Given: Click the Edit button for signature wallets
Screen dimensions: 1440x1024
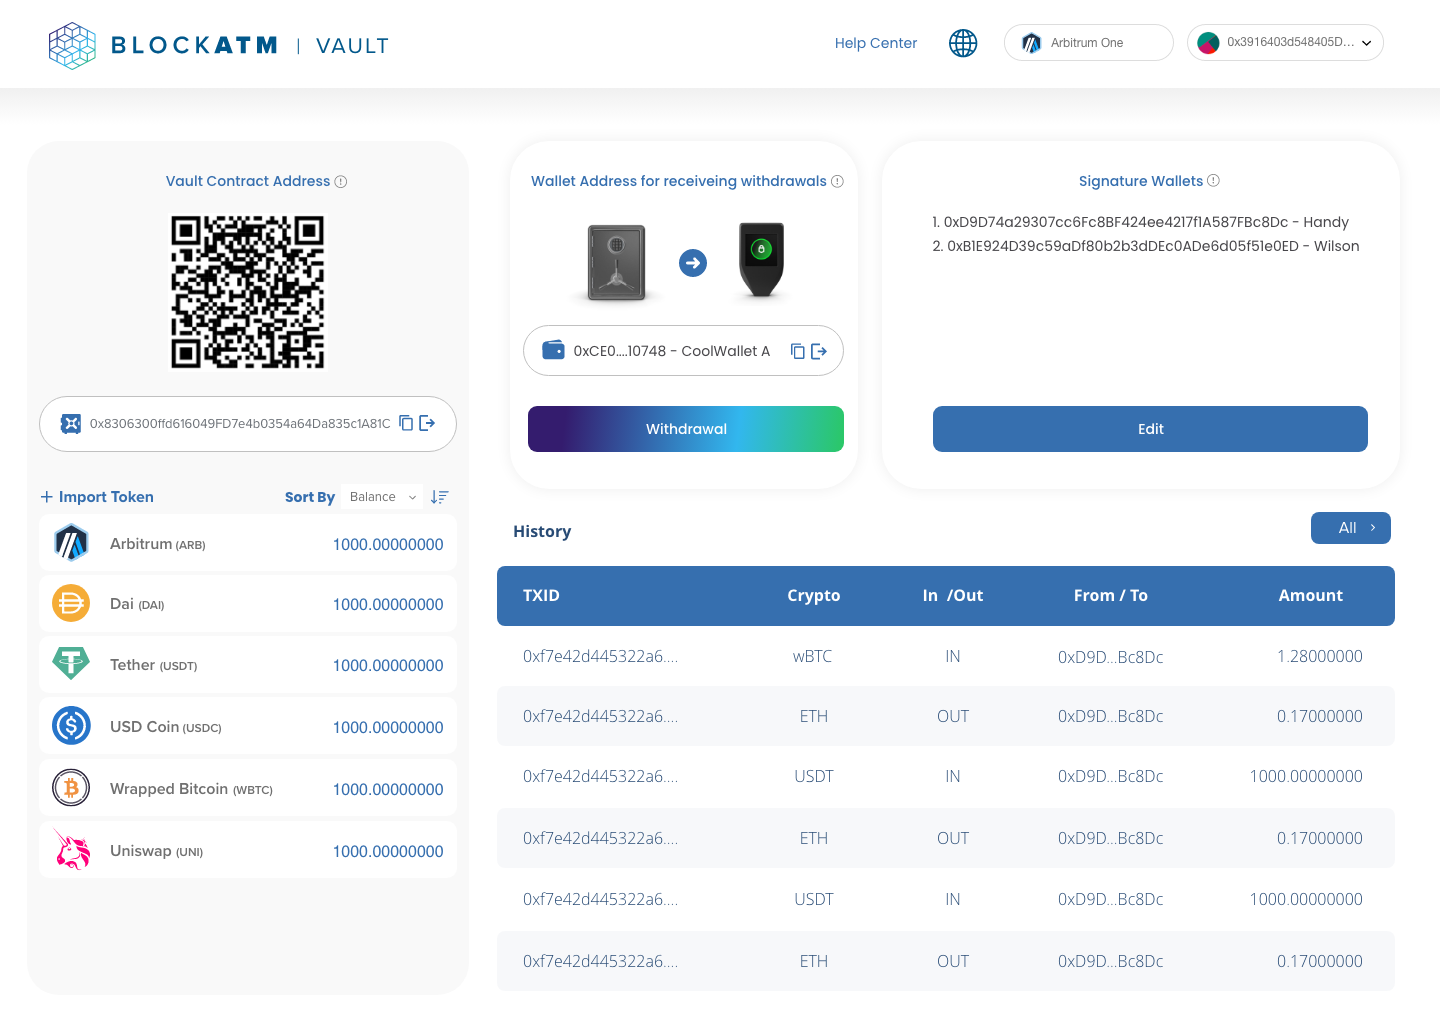Looking at the screenshot, I should [1150, 428].
